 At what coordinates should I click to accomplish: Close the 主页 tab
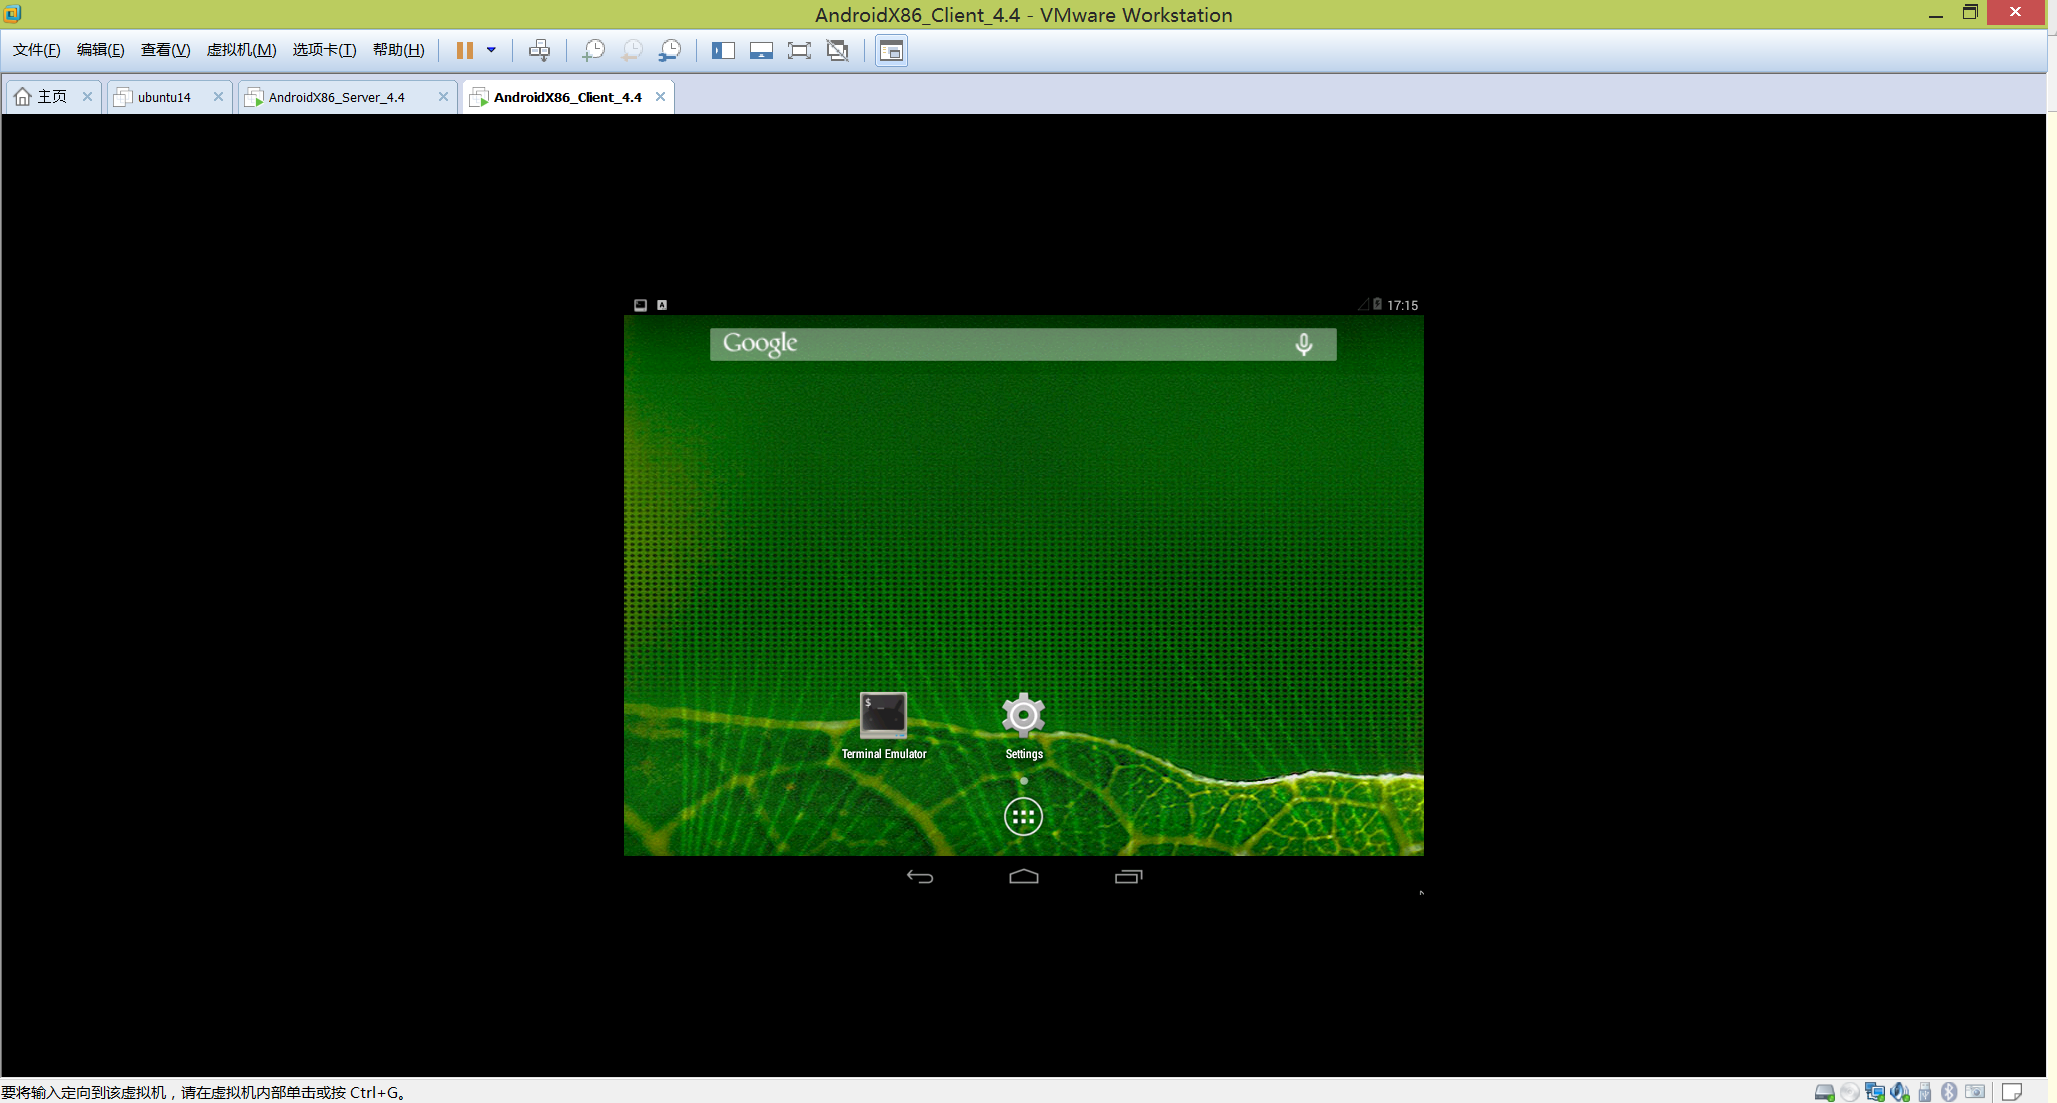(87, 97)
